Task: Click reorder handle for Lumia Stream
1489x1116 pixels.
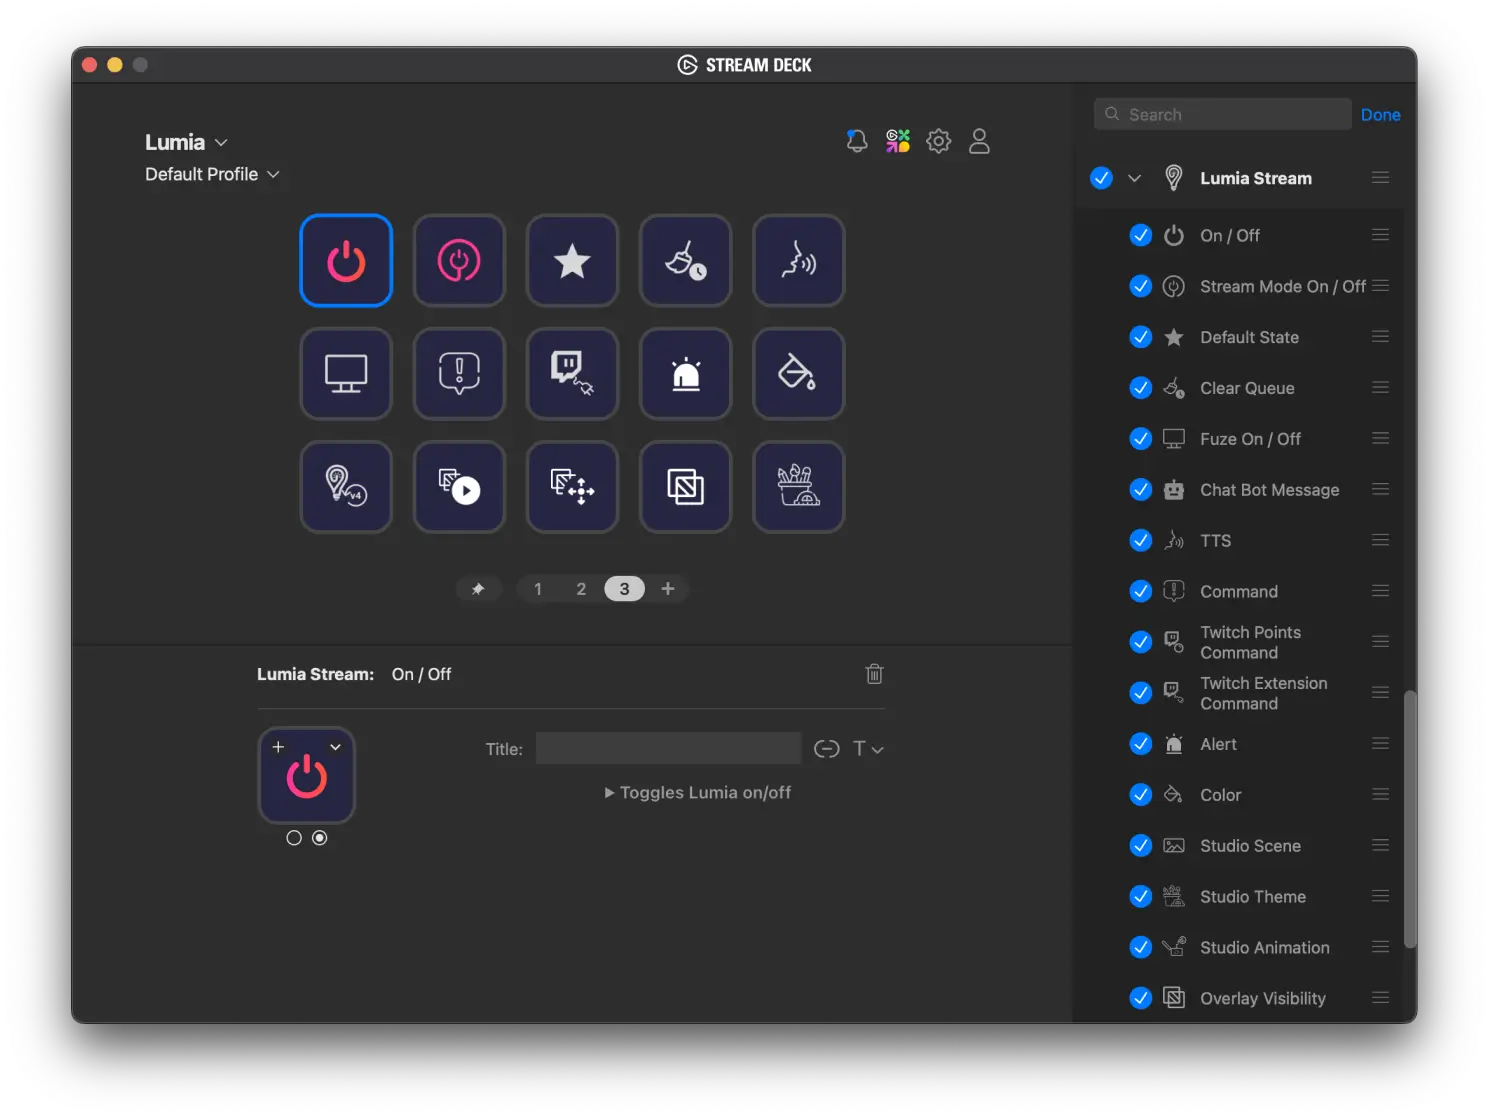Action: pyautogui.click(x=1380, y=178)
